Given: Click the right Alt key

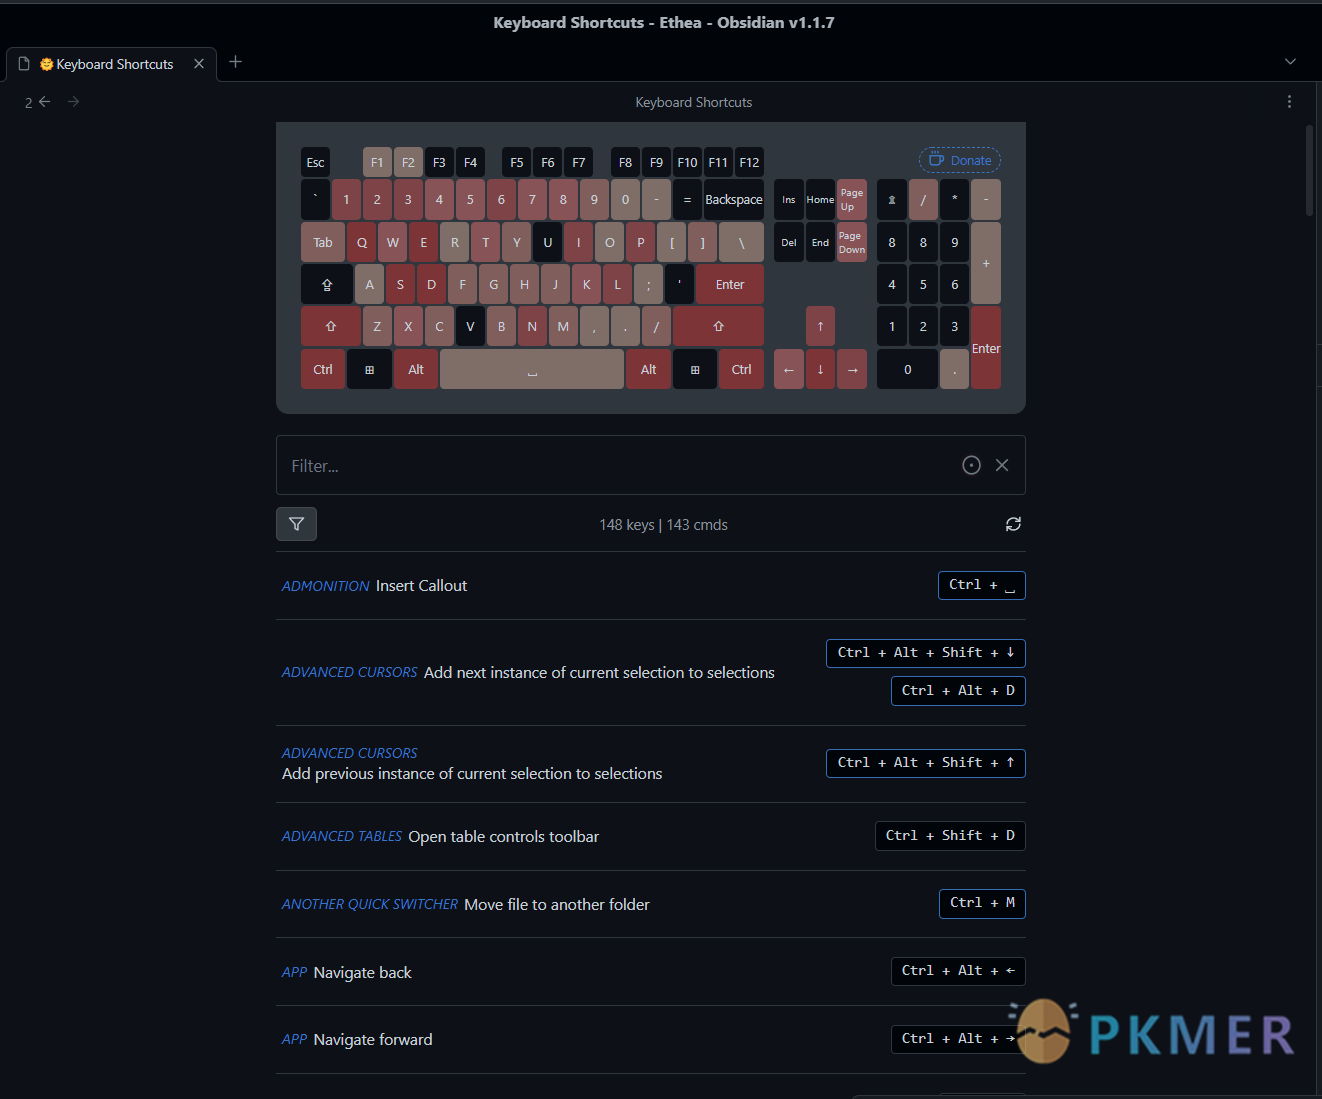Looking at the screenshot, I should click(x=648, y=369).
